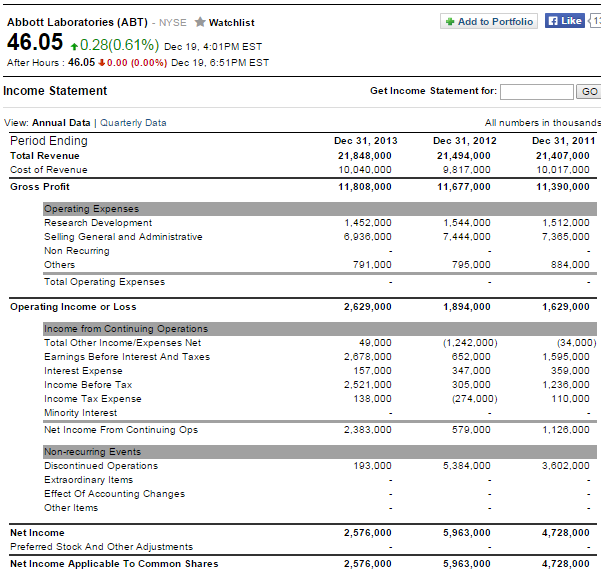Focus the Get Income Statement symbol field

tap(537, 92)
